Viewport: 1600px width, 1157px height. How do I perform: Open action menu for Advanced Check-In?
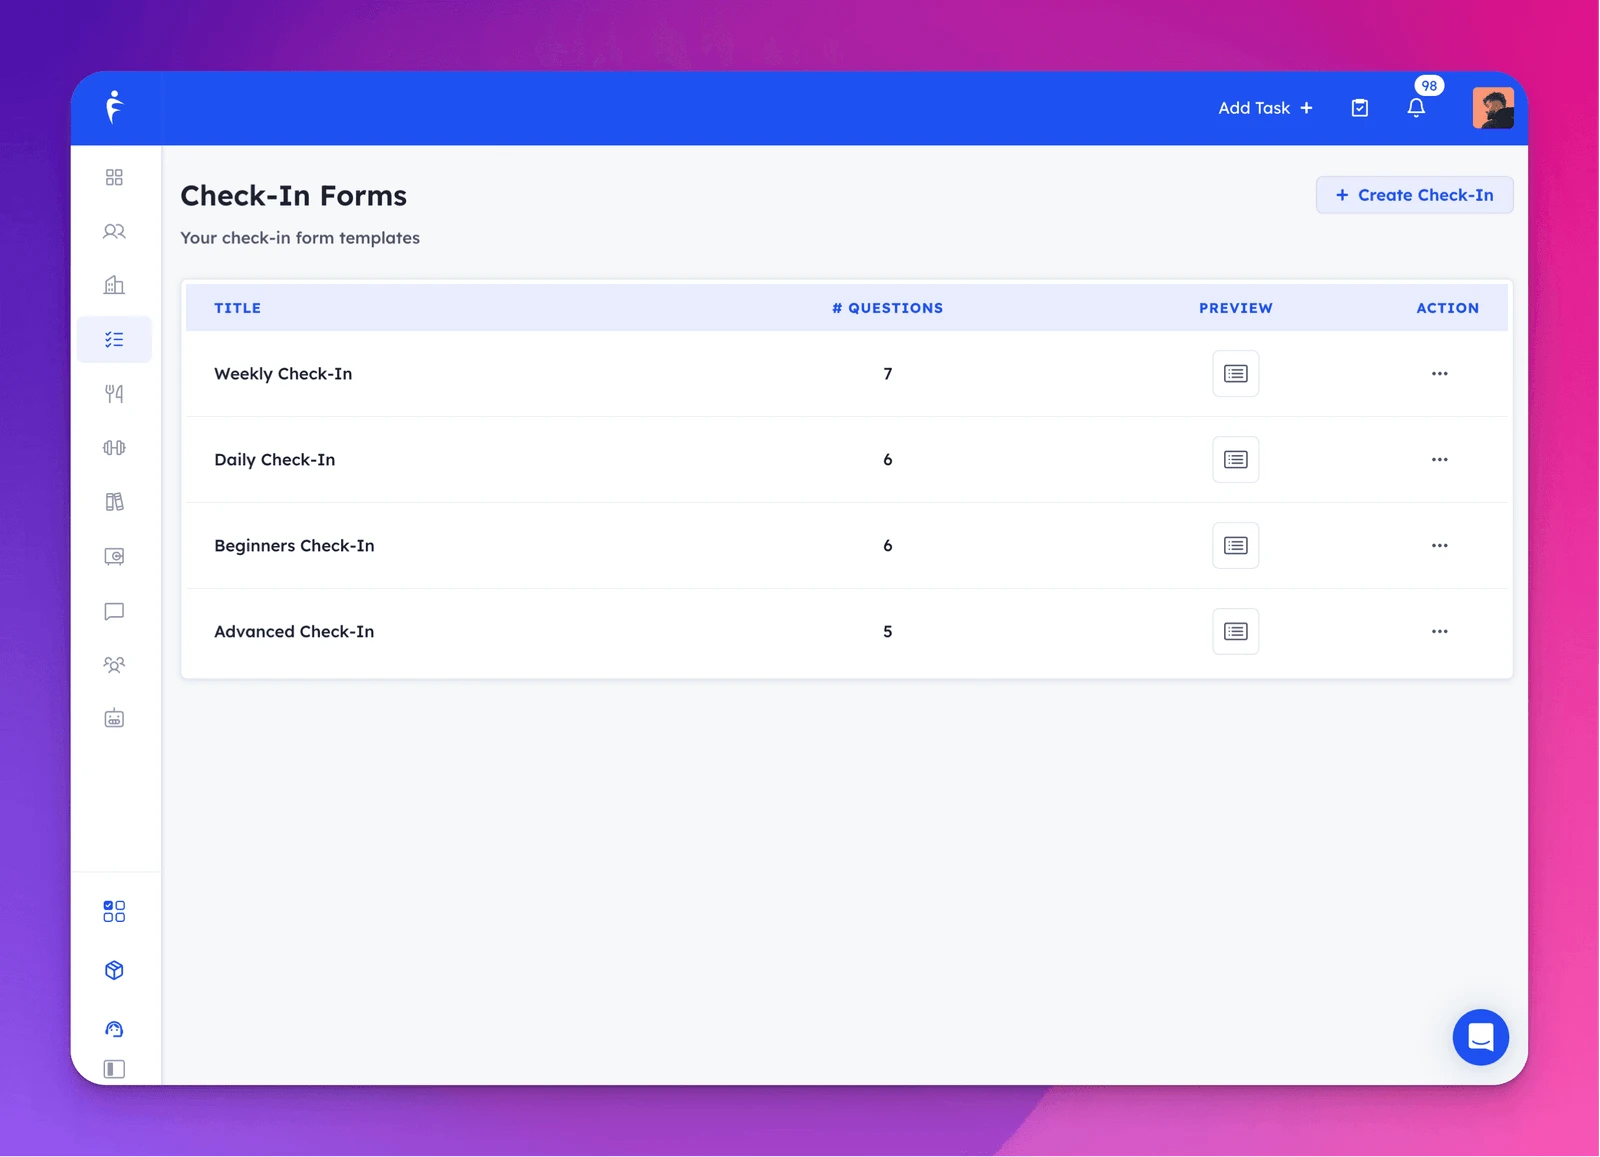point(1440,631)
